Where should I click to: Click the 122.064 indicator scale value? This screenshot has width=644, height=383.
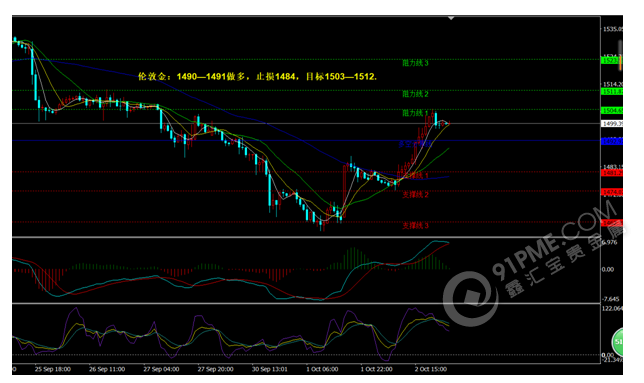pyautogui.click(x=612, y=308)
